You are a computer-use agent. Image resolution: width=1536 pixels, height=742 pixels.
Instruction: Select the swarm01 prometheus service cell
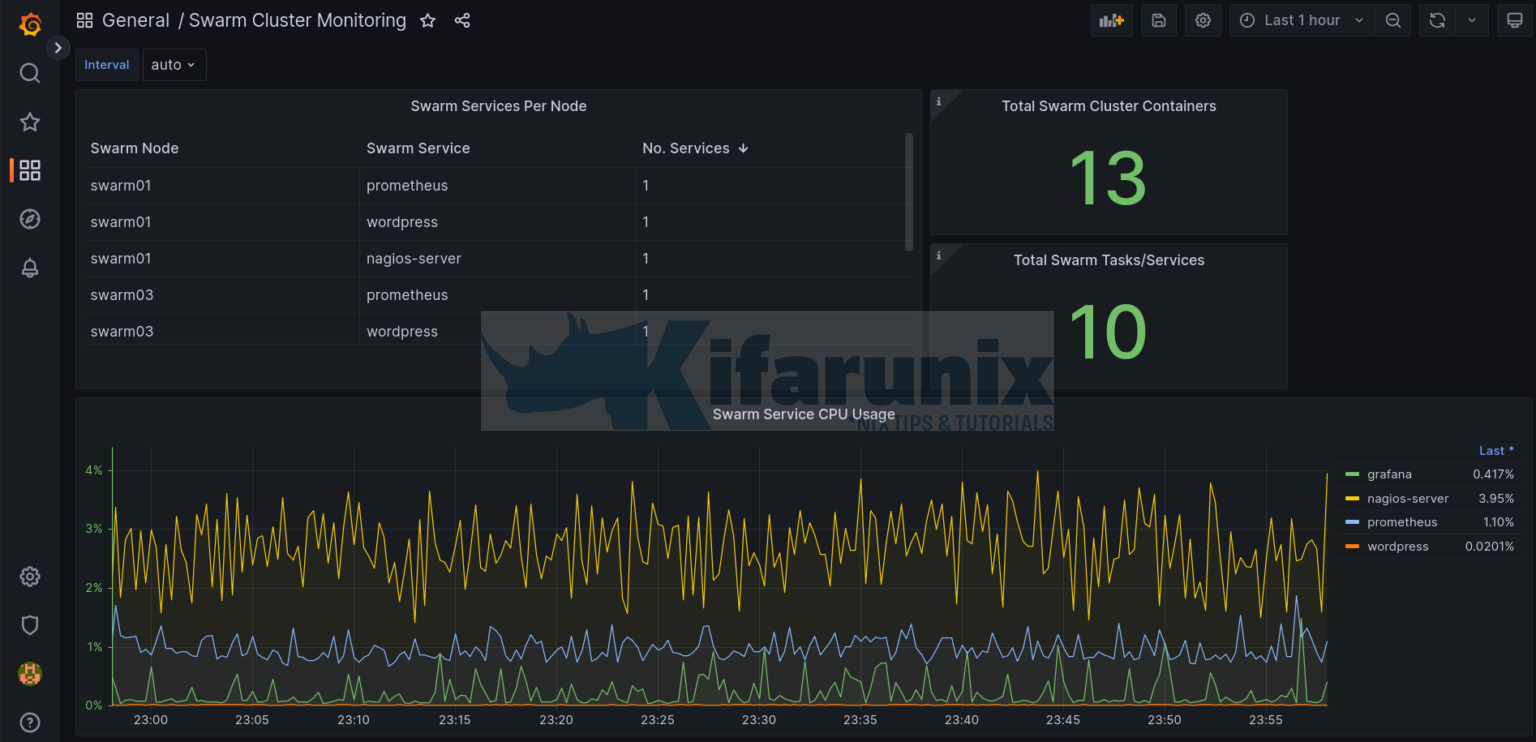pyautogui.click(x=497, y=185)
